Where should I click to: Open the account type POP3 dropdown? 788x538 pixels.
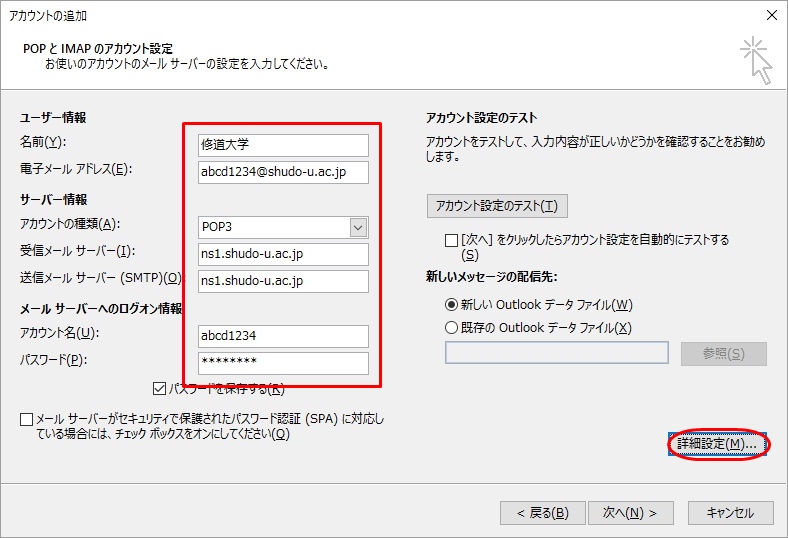[x=358, y=227]
